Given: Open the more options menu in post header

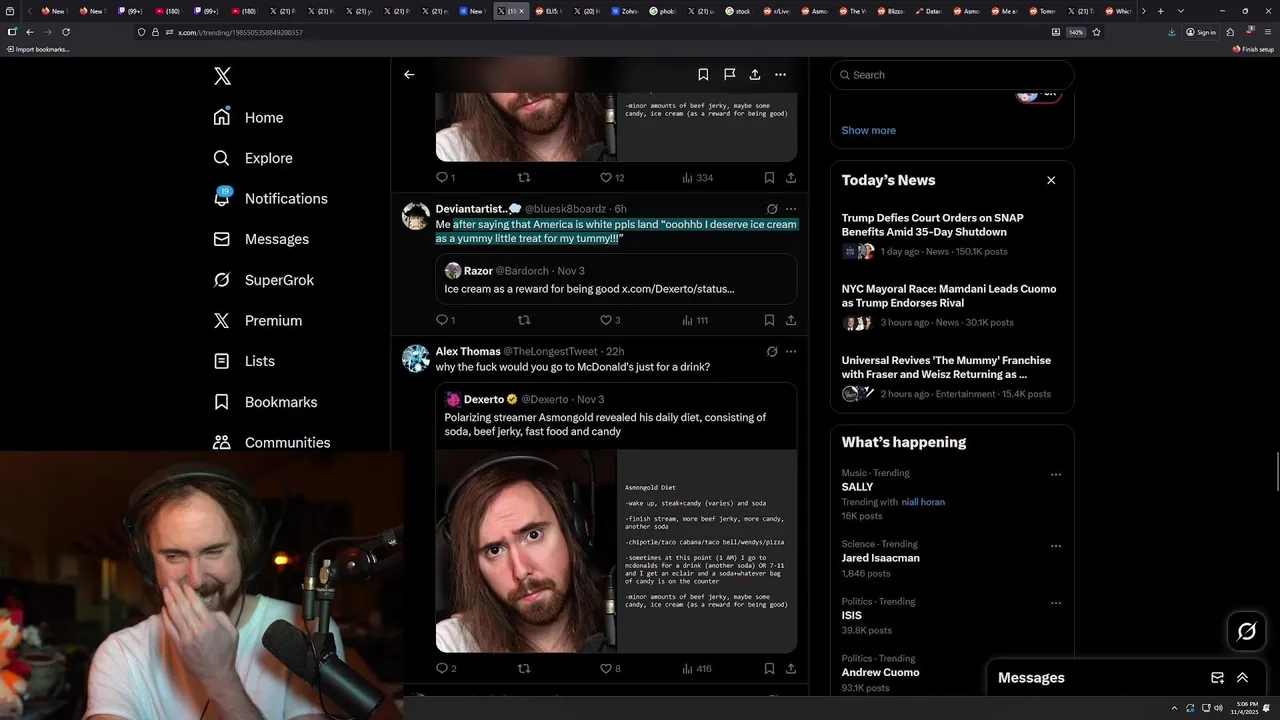Looking at the screenshot, I should pyautogui.click(x=780, y=74).
